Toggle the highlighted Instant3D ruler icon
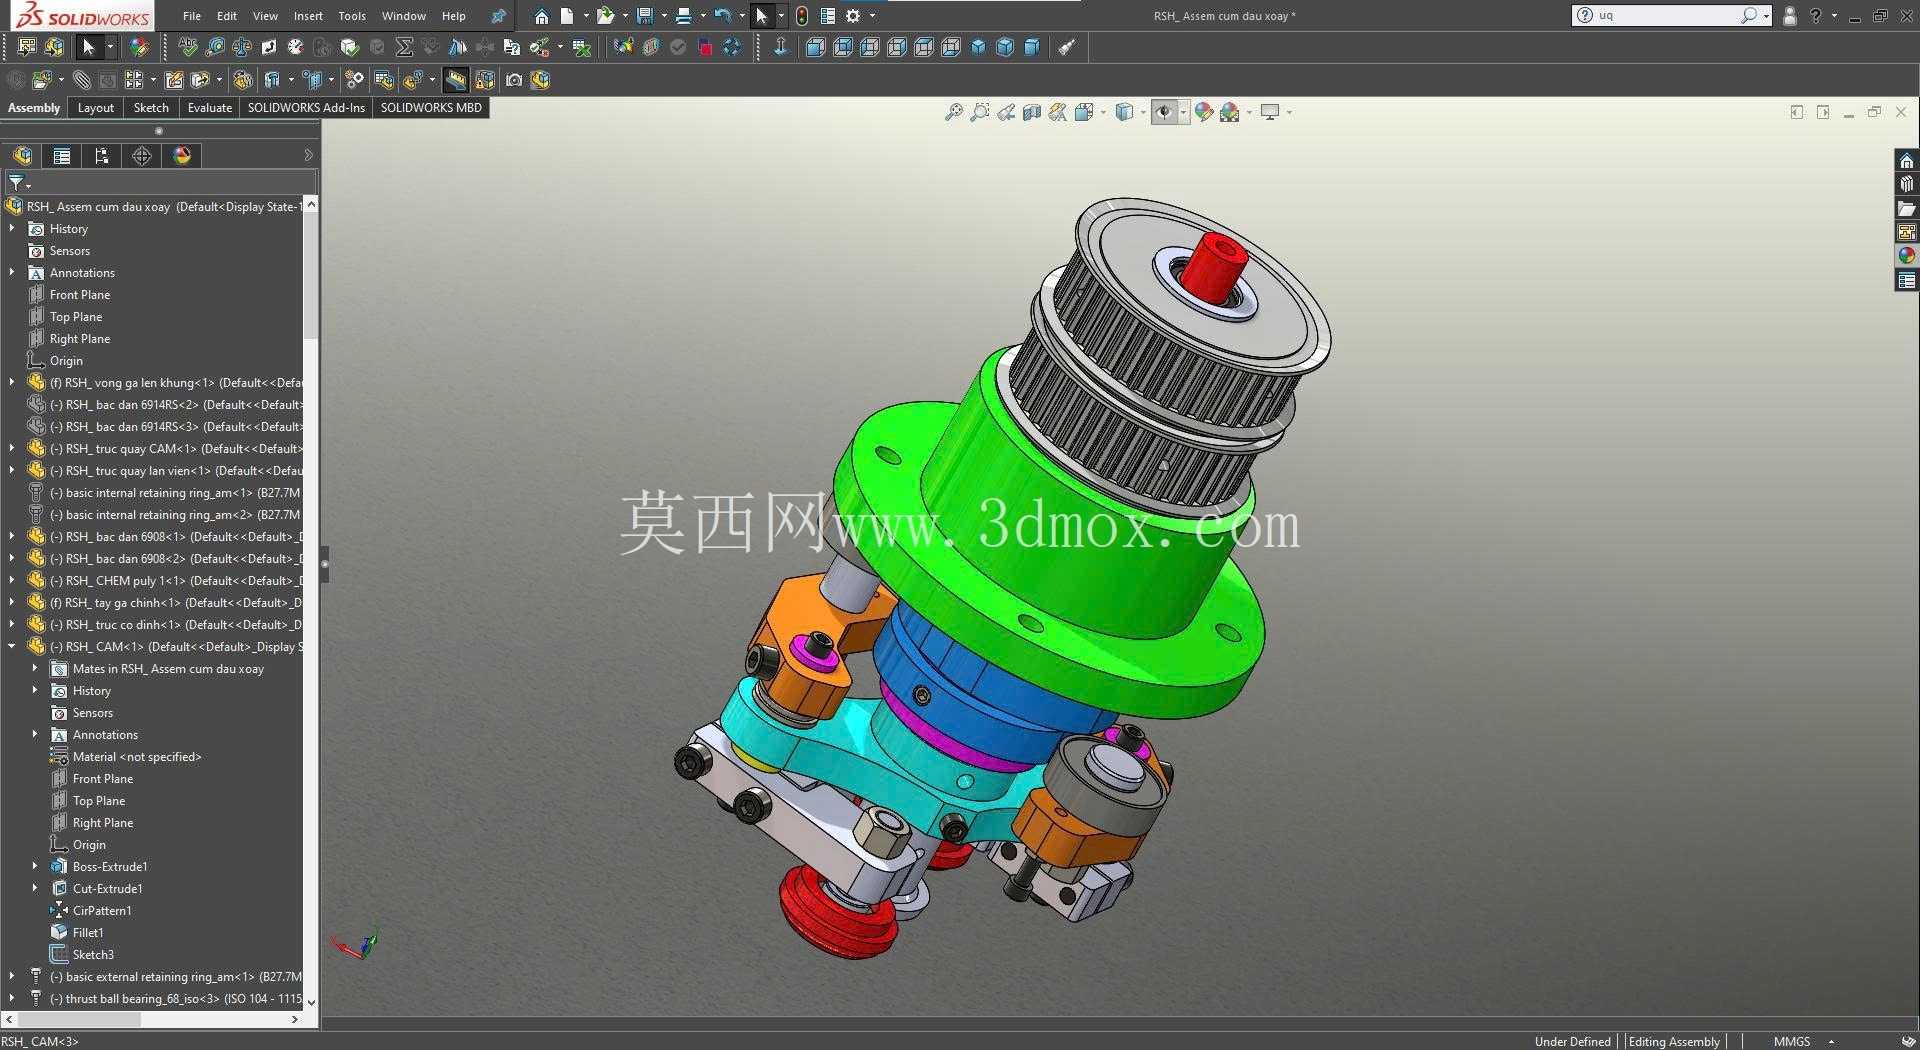Screen dimensions: 1920x1050 coord(455,80)
